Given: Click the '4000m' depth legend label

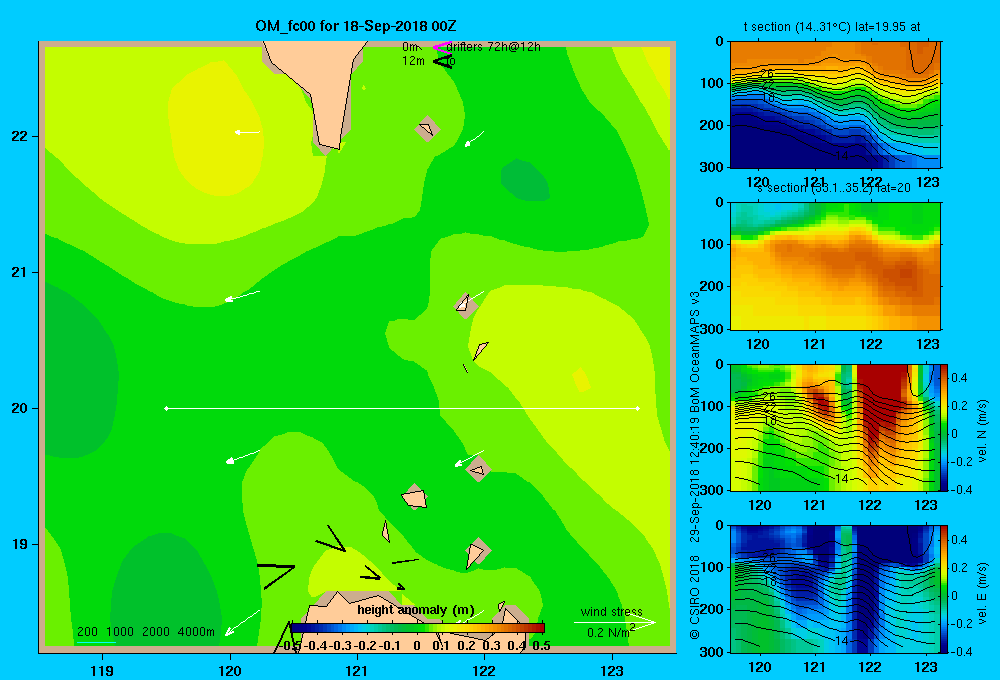Looking at the screenshot, I should click(196, 632).
